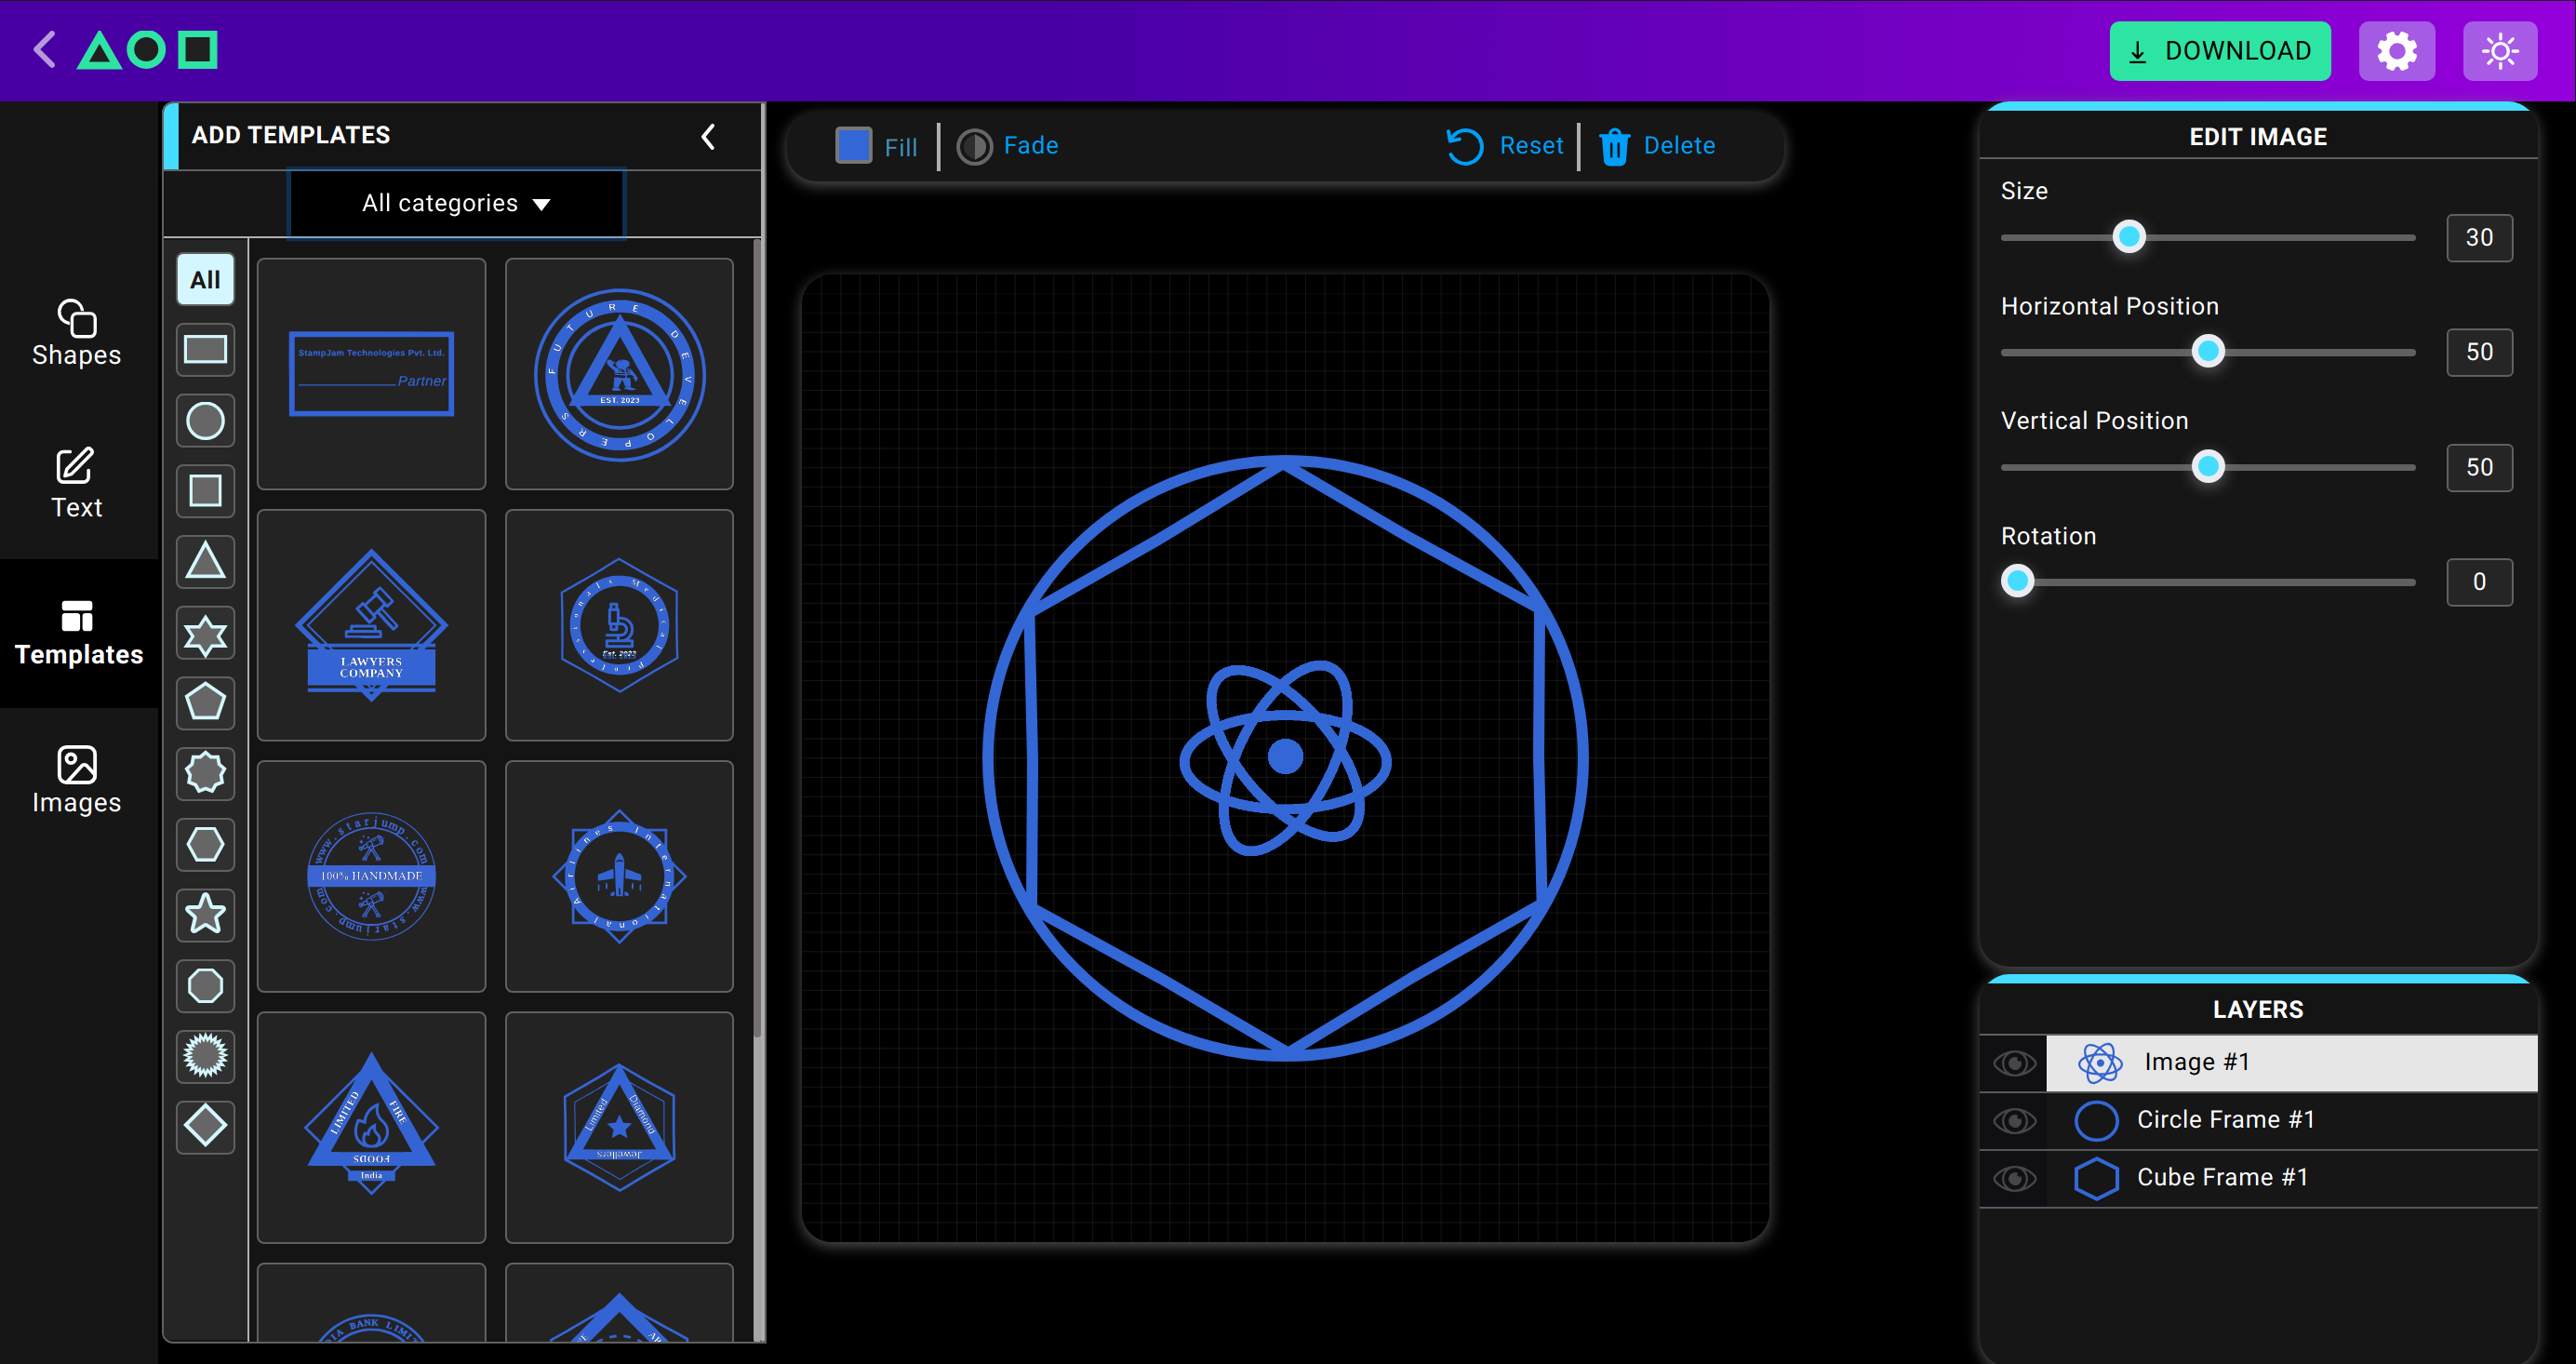Open the All categories dropdown
2576x1364 pixels.
pyautogui.click(x=456, y=203)
